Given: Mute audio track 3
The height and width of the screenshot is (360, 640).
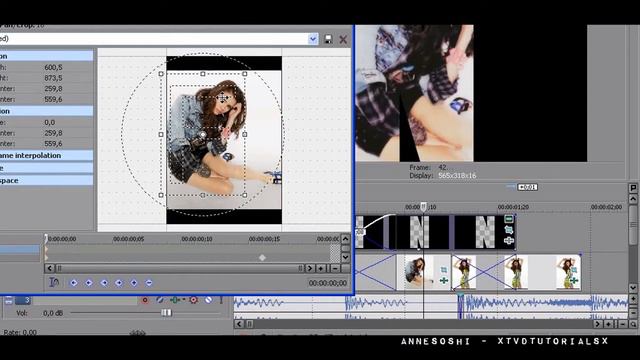Looking at the screenshot, I should 208,300.
